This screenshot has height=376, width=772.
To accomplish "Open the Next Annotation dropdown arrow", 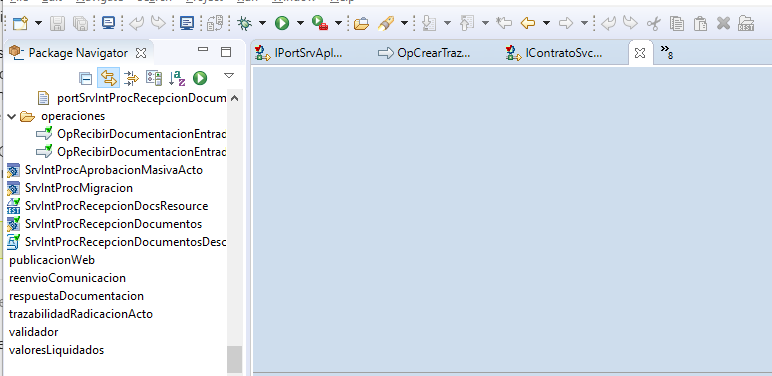I will click(447, 23).
